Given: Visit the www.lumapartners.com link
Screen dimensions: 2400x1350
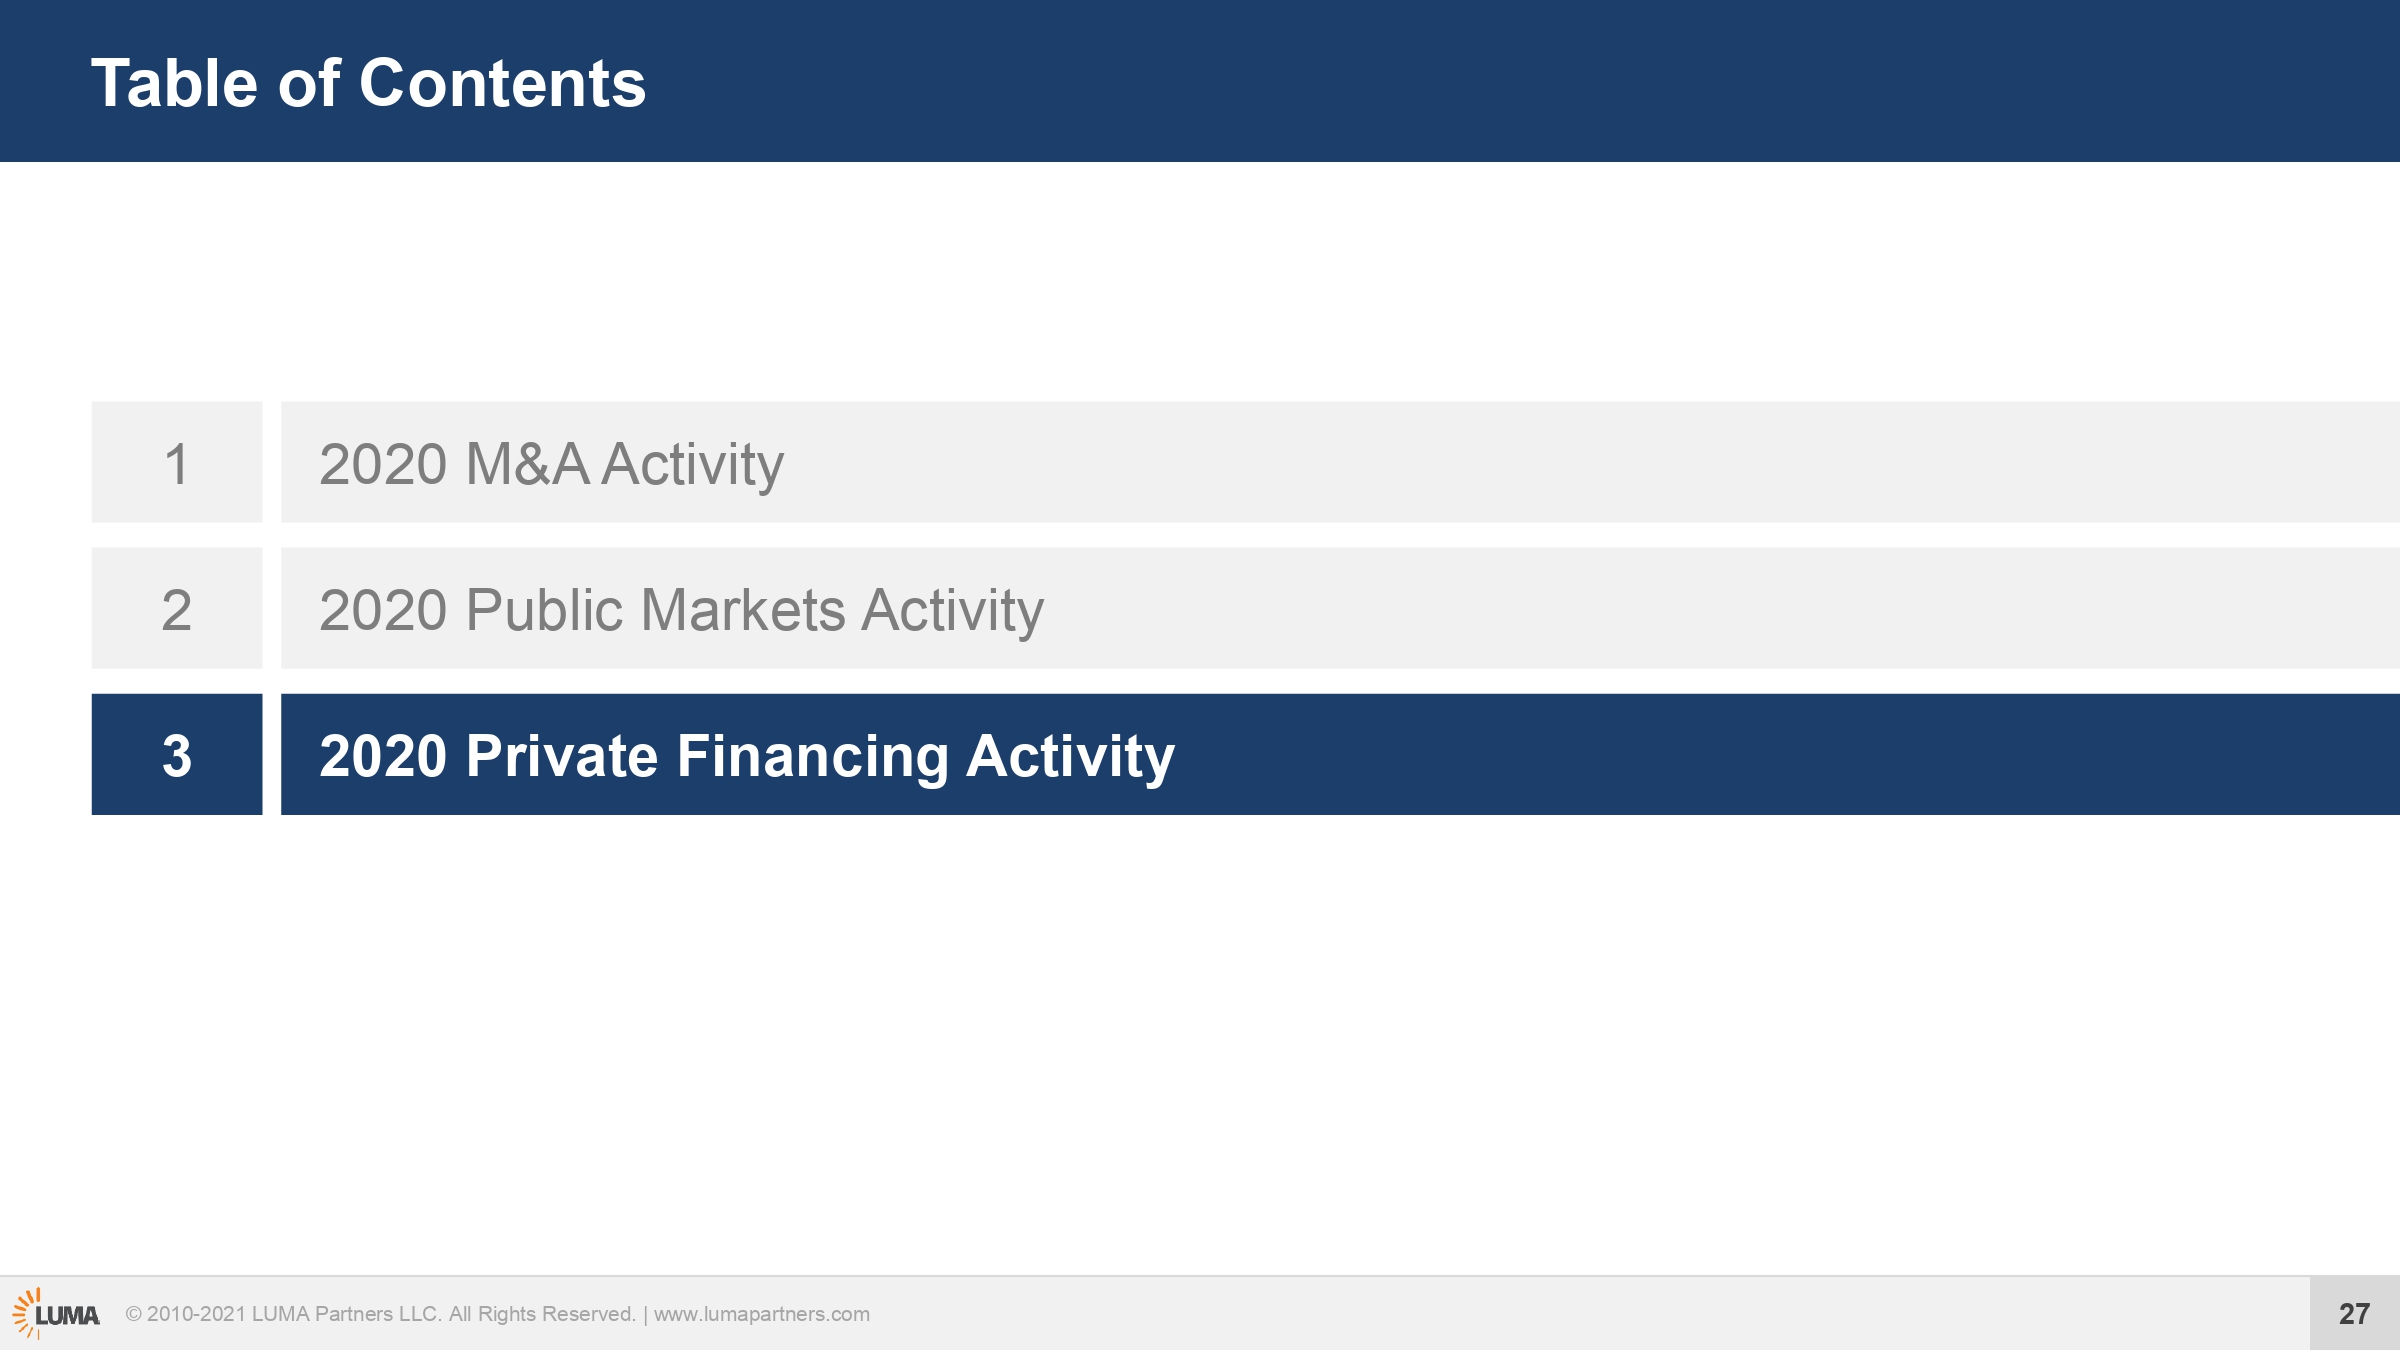Looking at the screenshot, I should [x=762, y=1314].
